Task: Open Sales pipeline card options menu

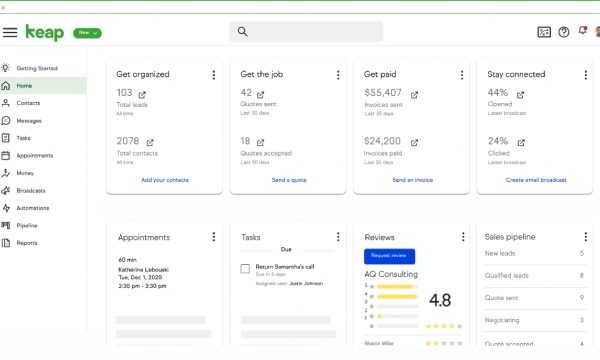Action: coord(585,237)
